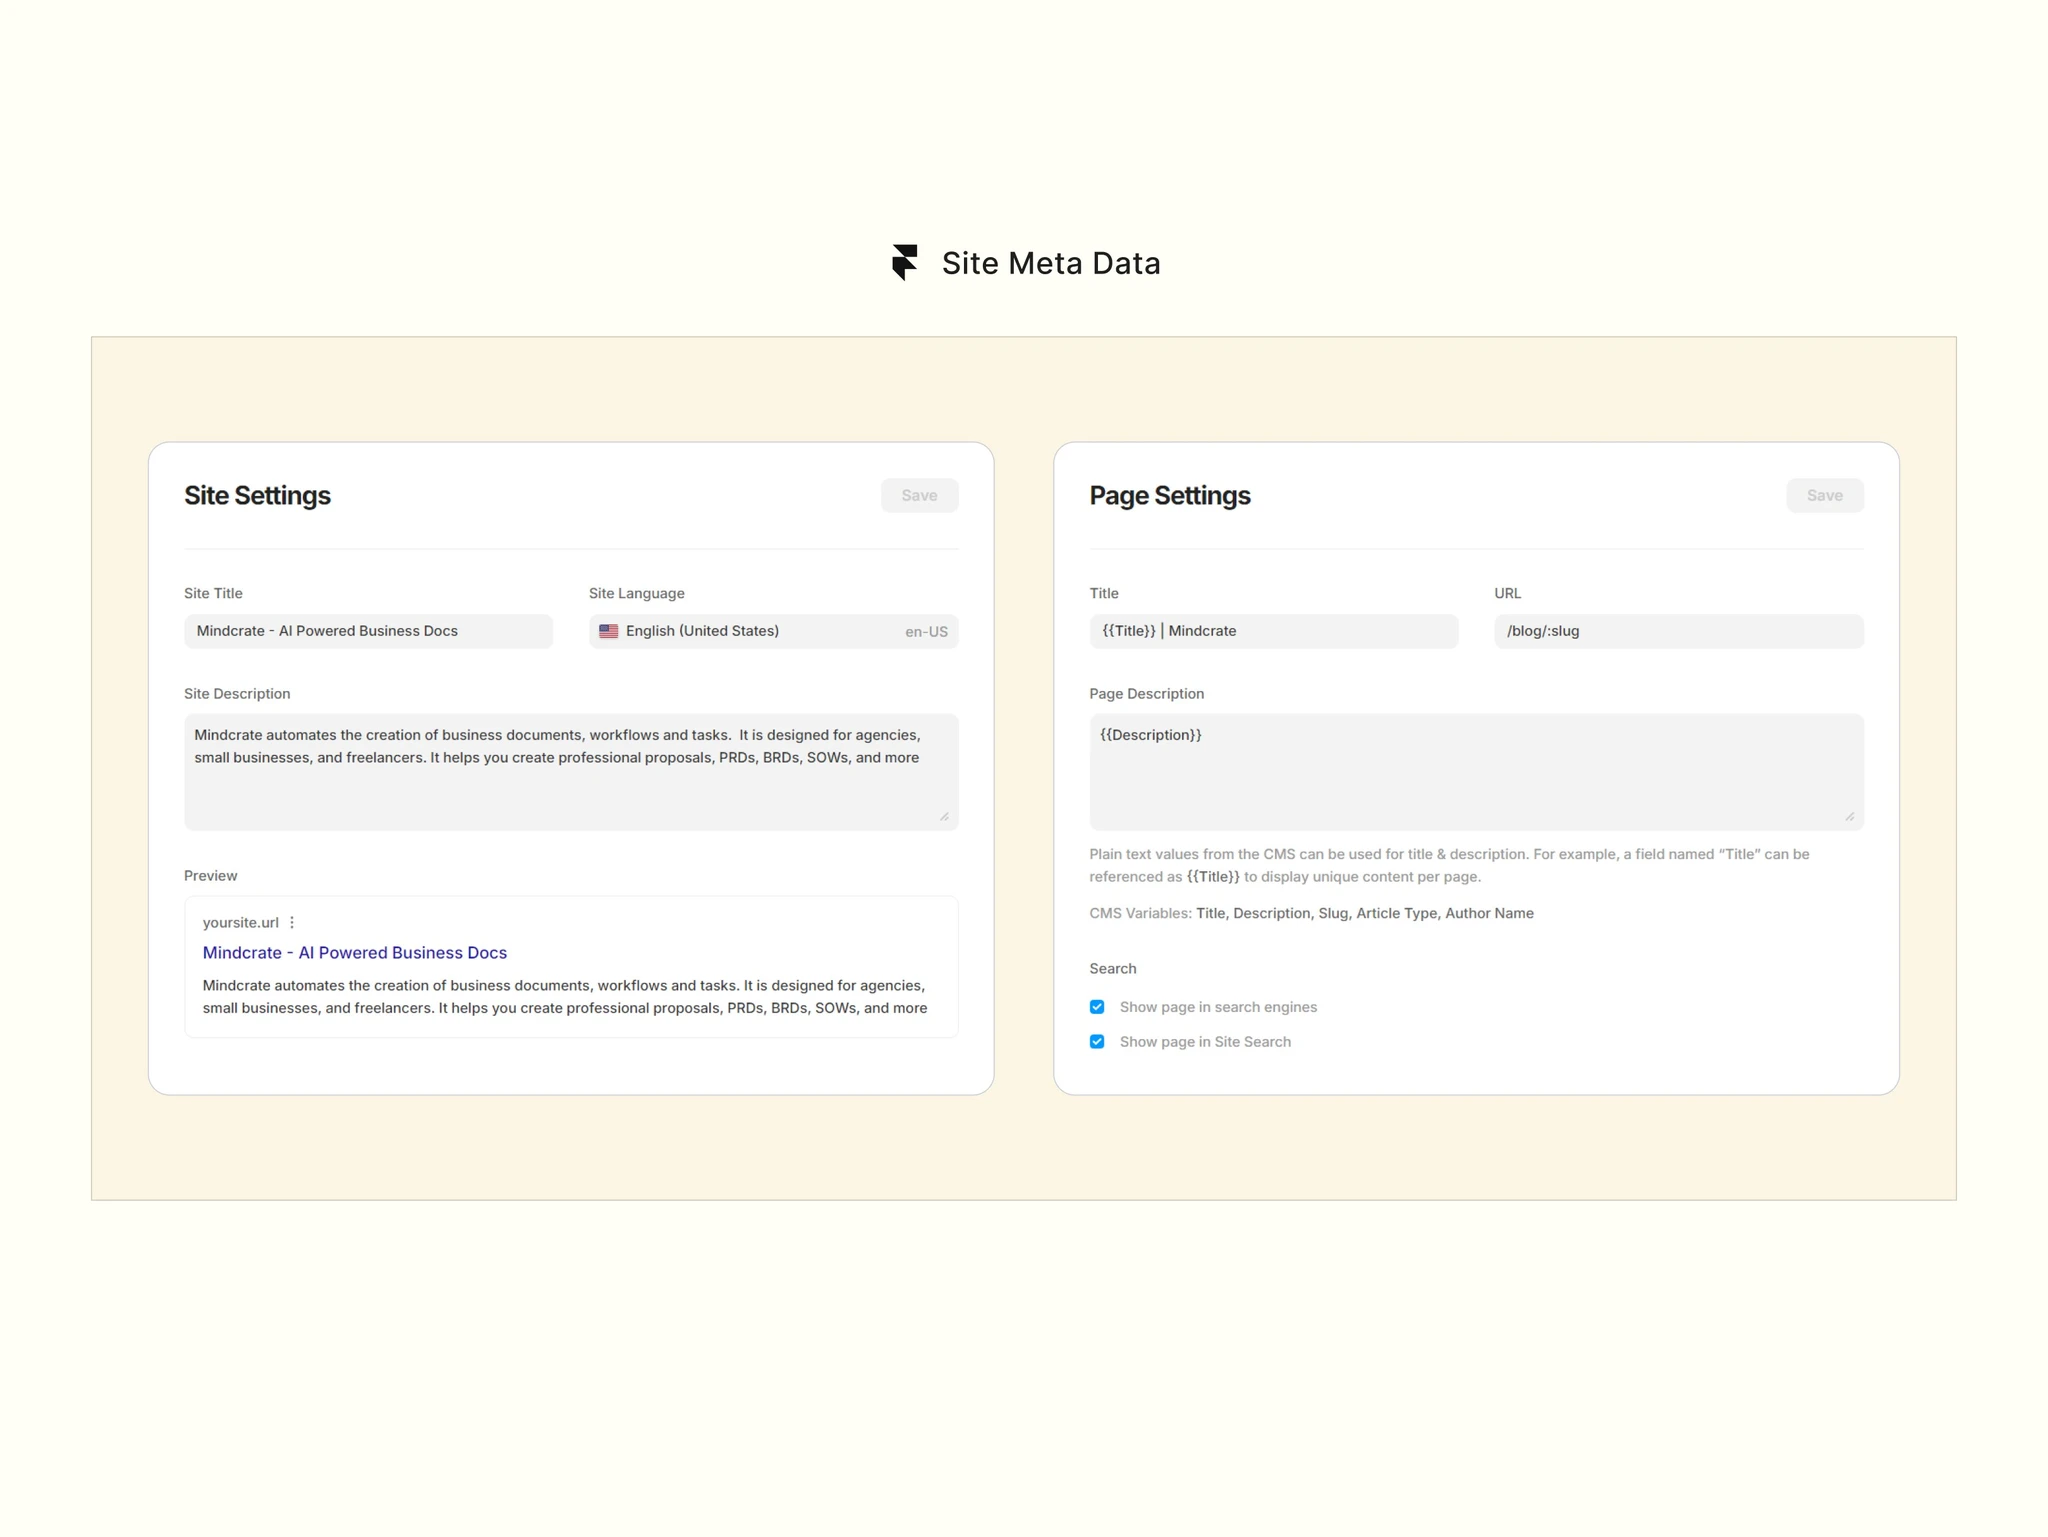Click the Preview section label
Viewport: 2048px width, 1537px height.
pyautogui.click(x=210, y=876)
